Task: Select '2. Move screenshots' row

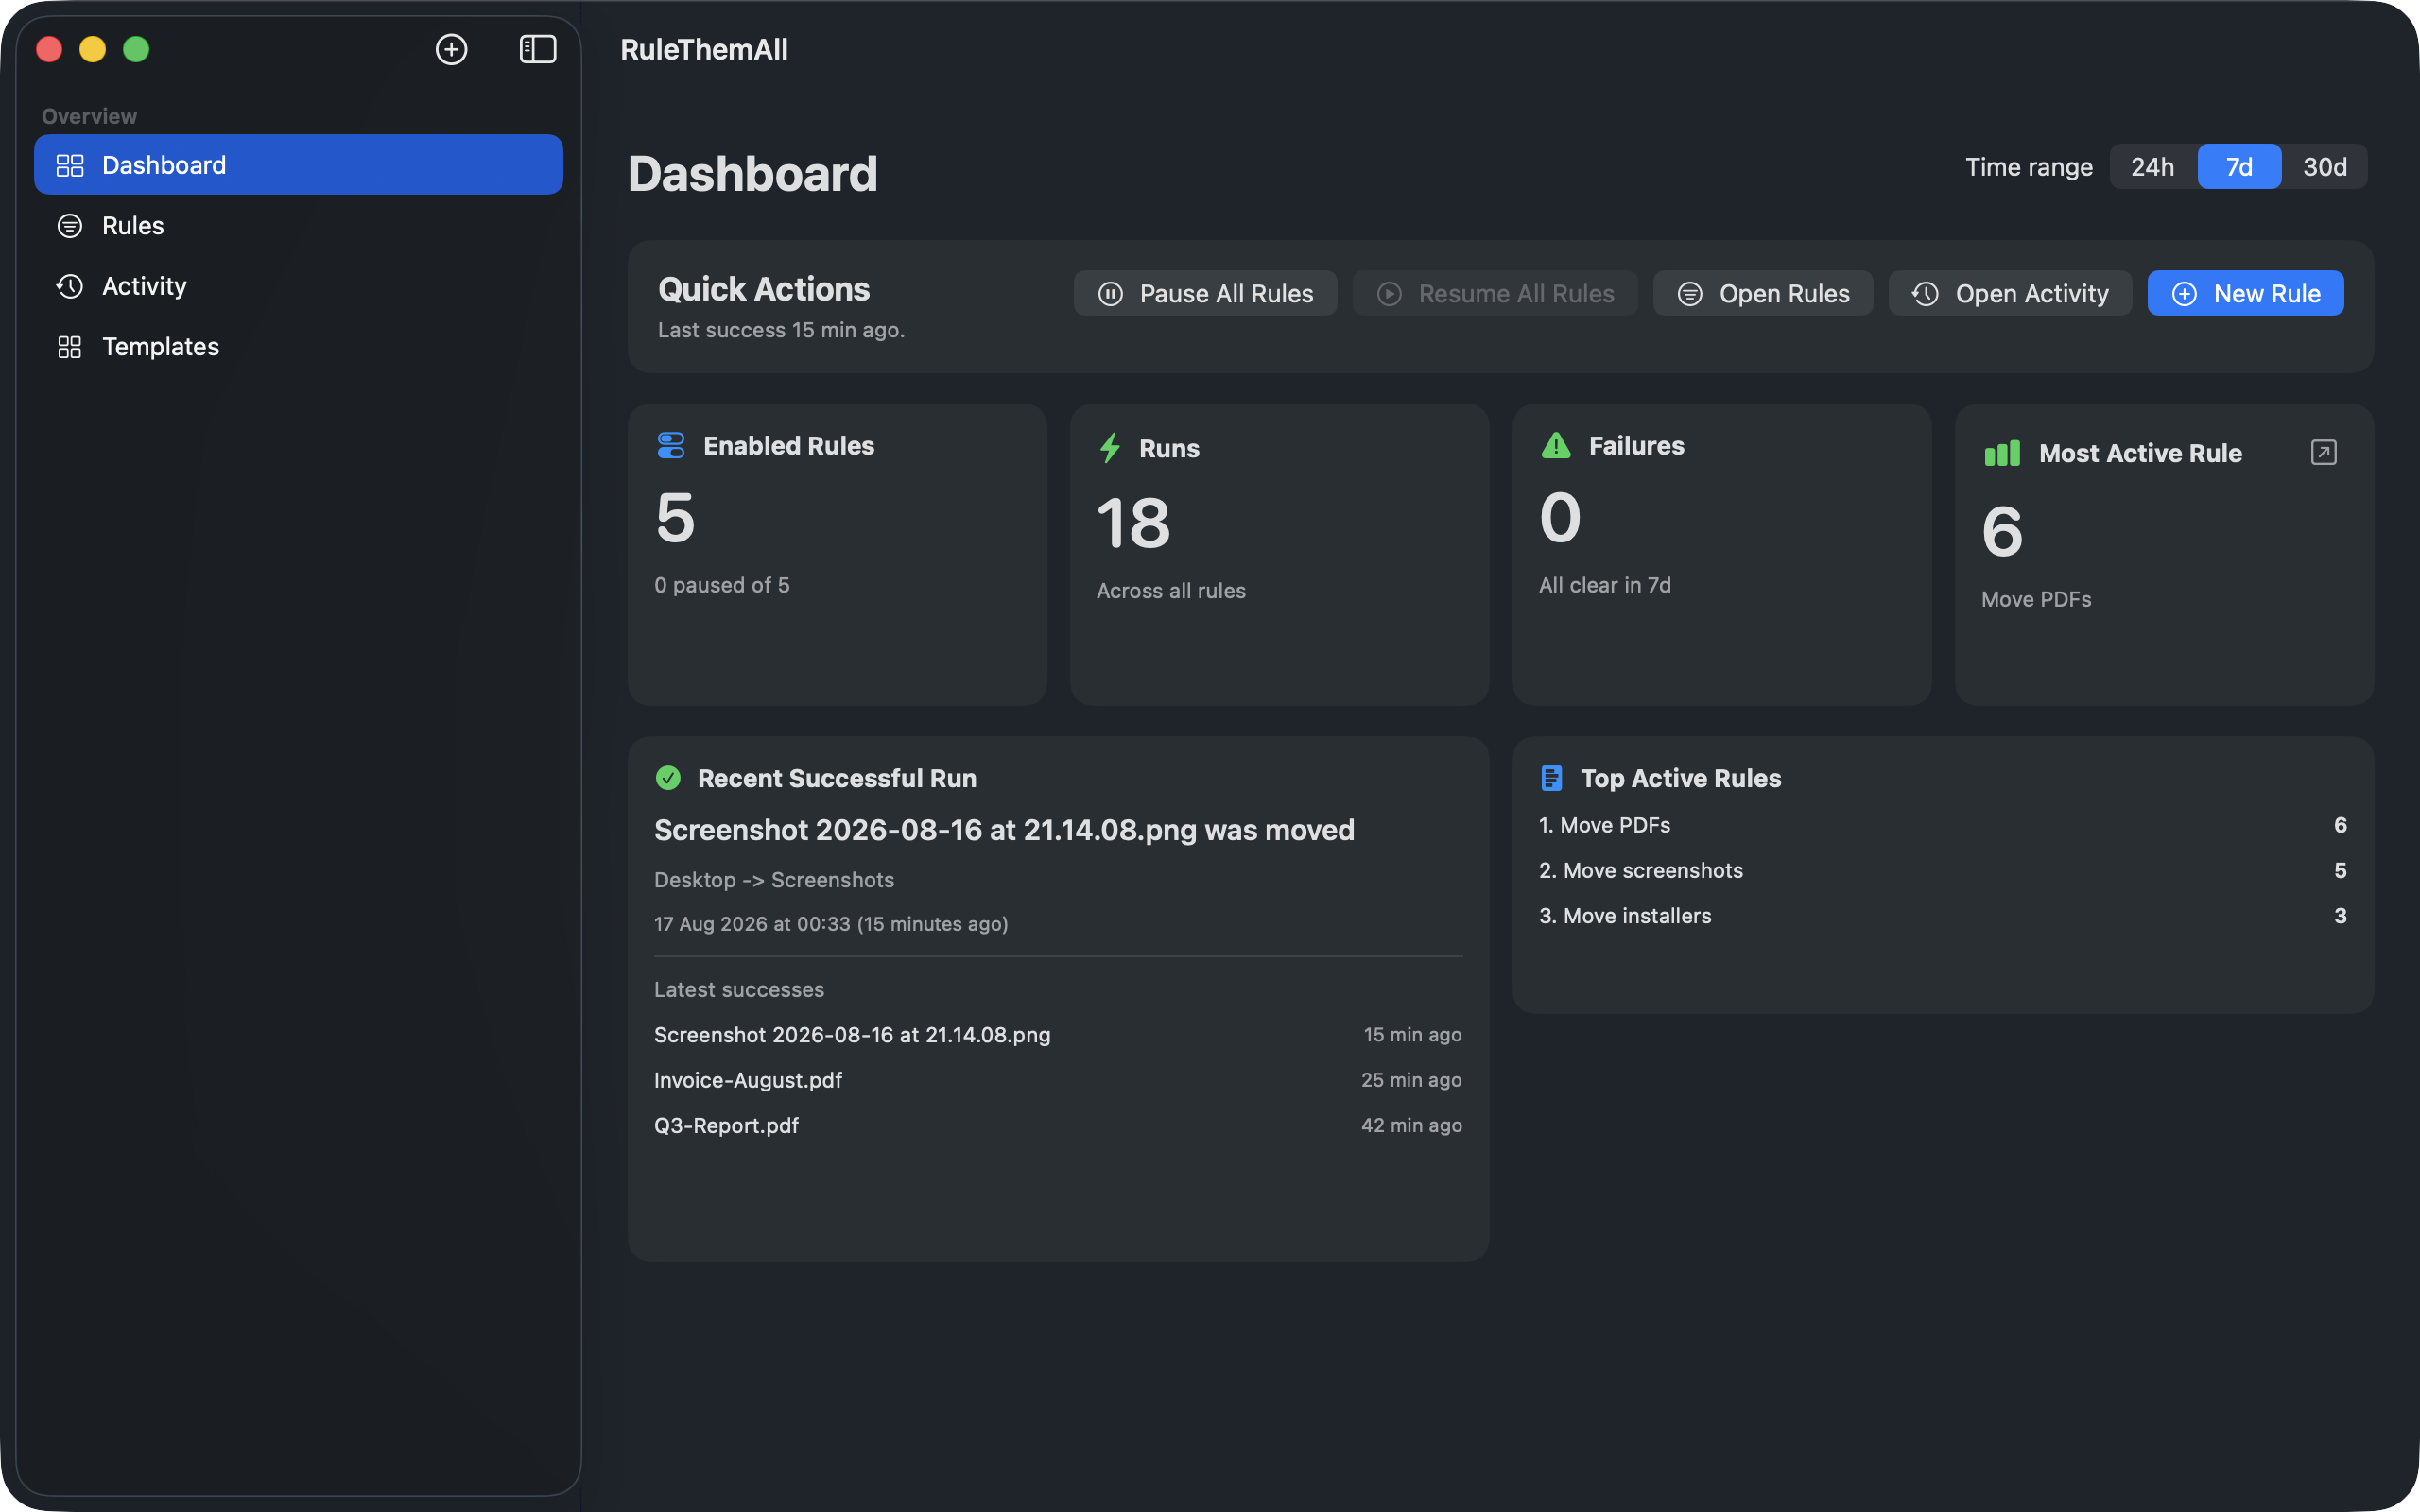Action: (x=1943, y=871)
